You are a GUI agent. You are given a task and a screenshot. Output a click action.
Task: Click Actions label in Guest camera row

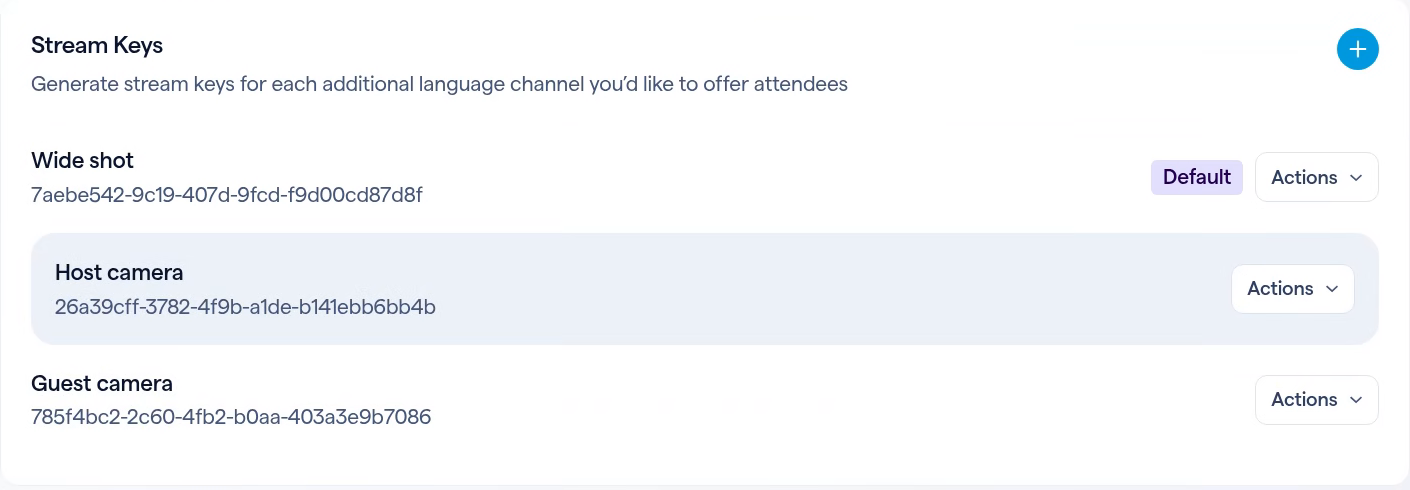click(1304, 399)
